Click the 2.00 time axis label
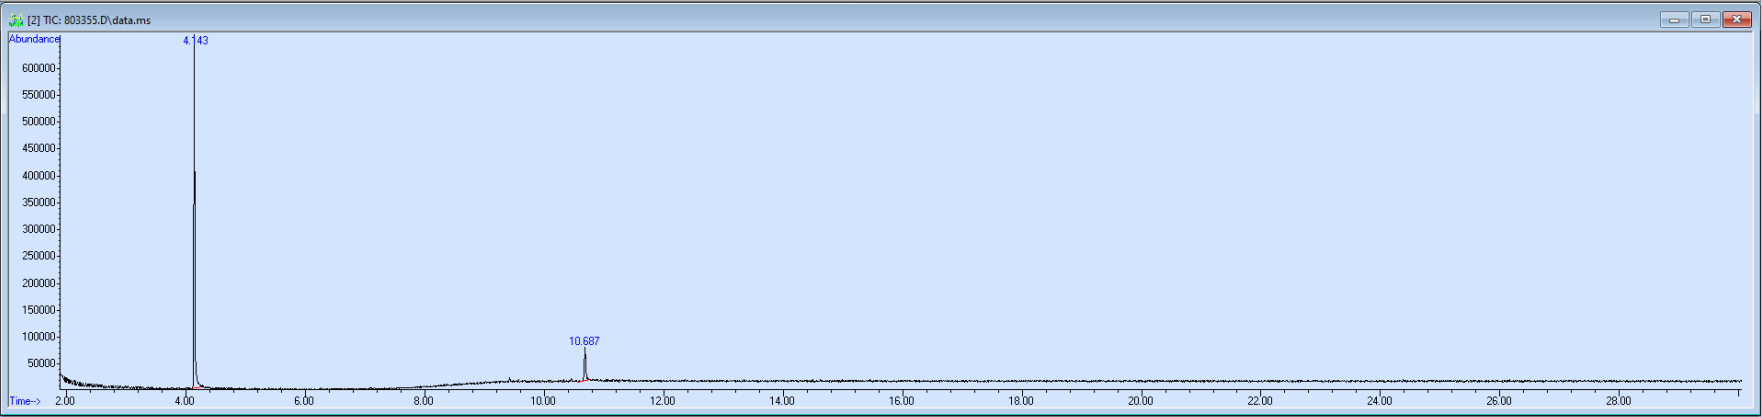 (65, 401)
